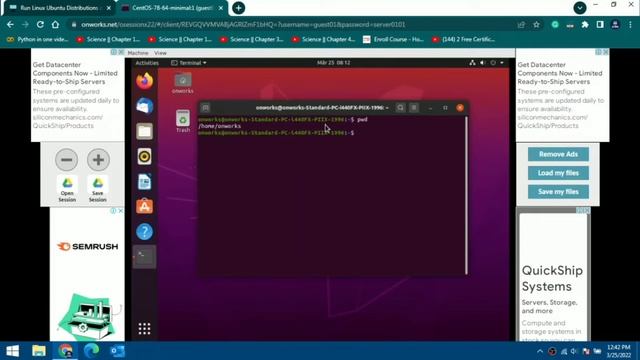
Task: Open the Ubuntu volume indicator
Action: pyautogui.click(x=482, y=63)
